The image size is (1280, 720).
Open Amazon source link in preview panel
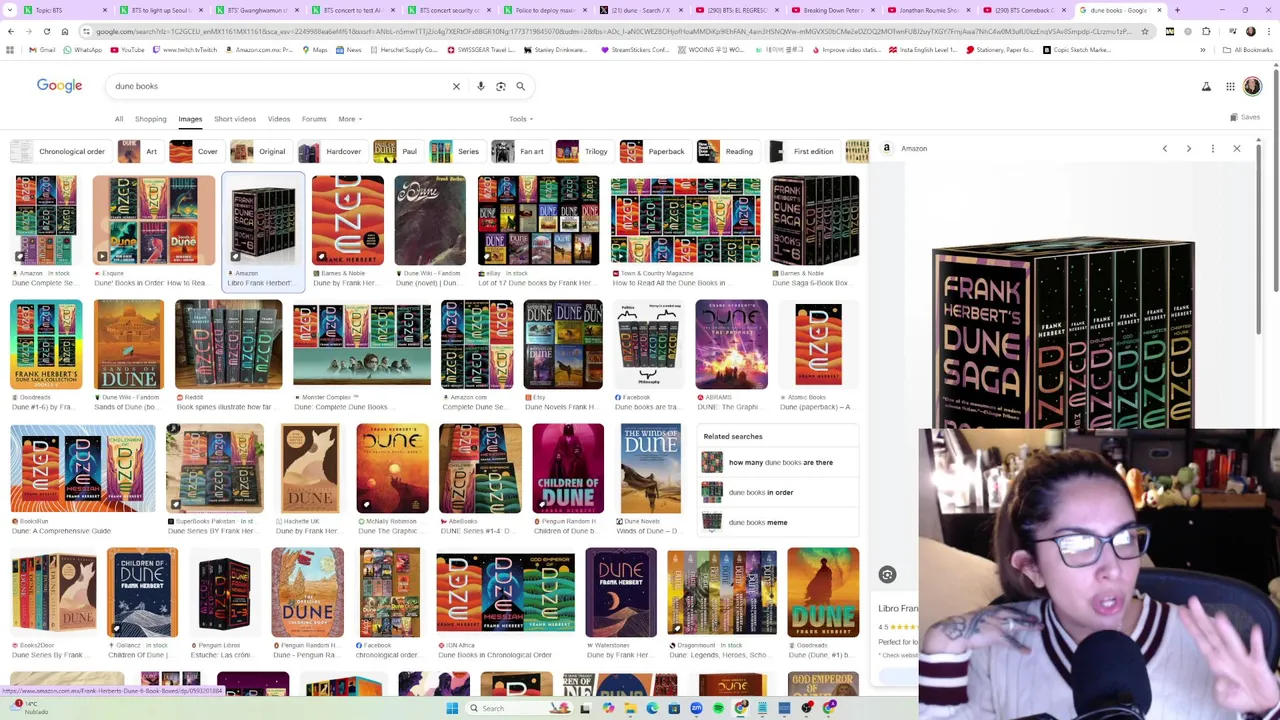(904, 149)
